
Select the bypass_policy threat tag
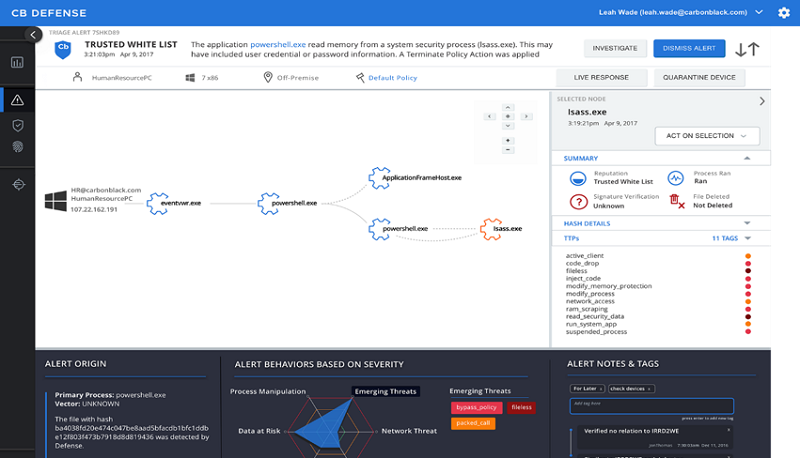click(476, 407)
